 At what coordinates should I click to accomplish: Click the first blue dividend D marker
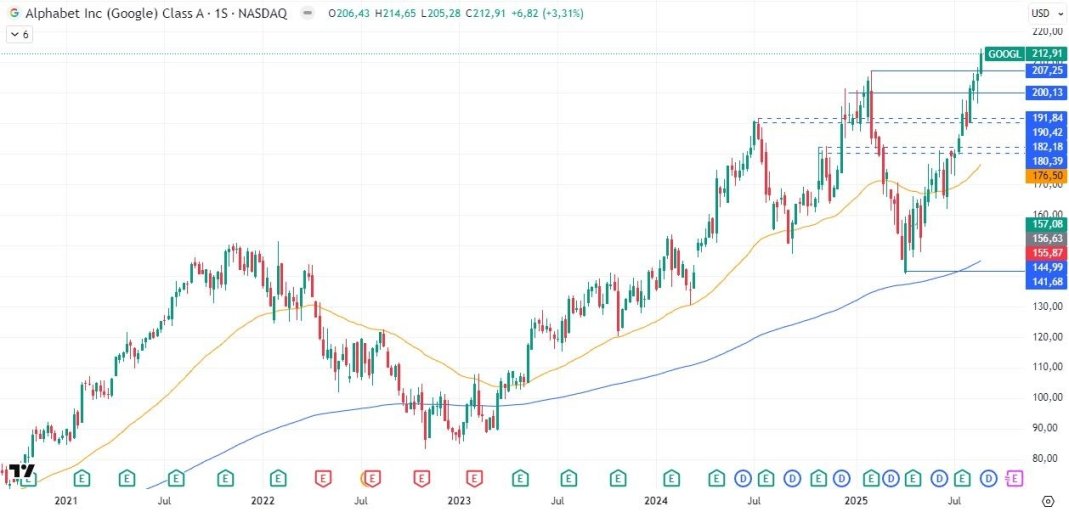[x=742, y=479]
